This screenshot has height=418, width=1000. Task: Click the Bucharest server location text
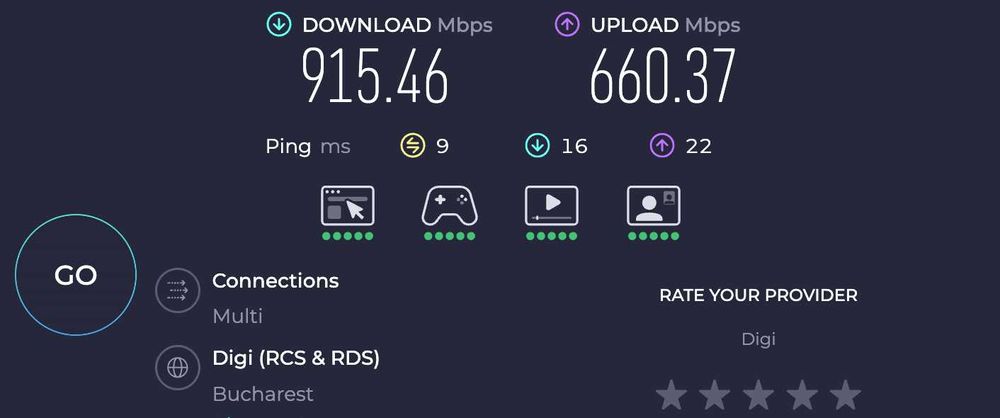[263, 394]
